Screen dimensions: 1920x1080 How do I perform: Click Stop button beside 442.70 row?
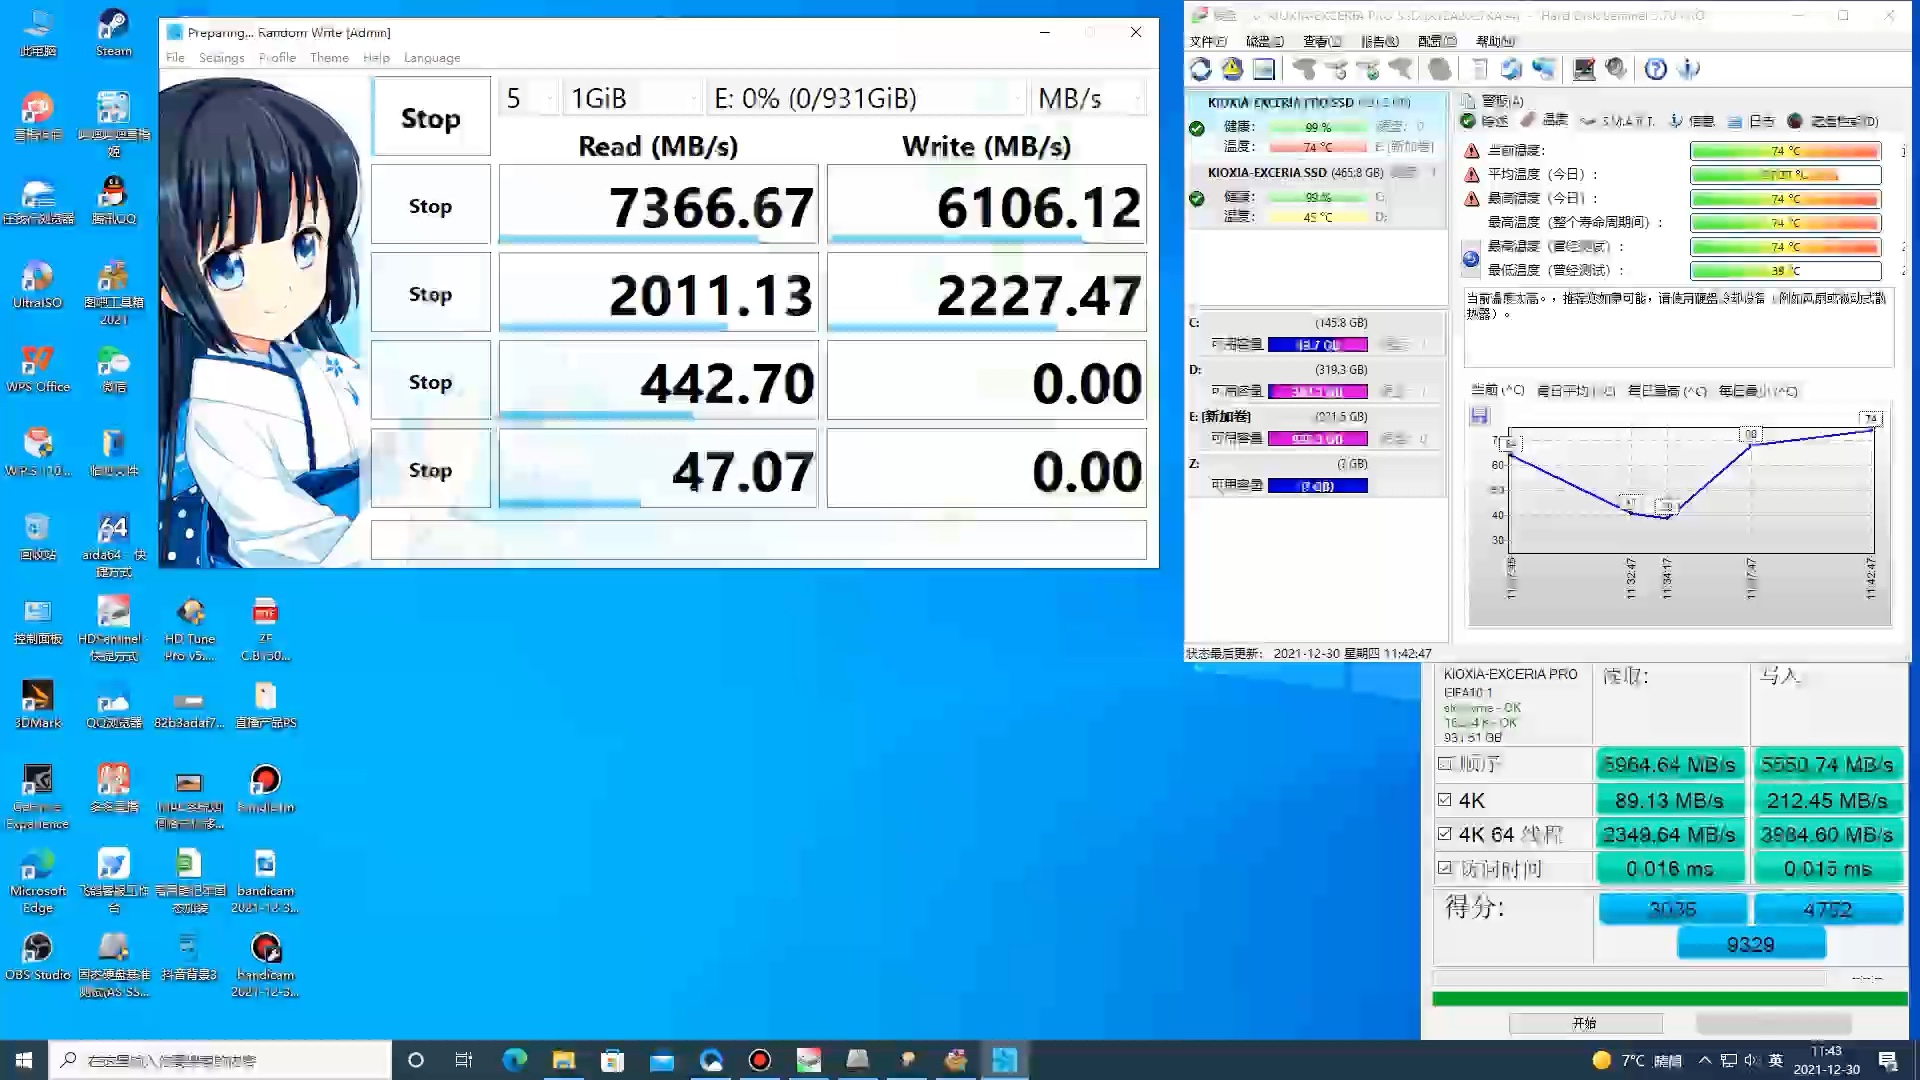coord(430,381)
